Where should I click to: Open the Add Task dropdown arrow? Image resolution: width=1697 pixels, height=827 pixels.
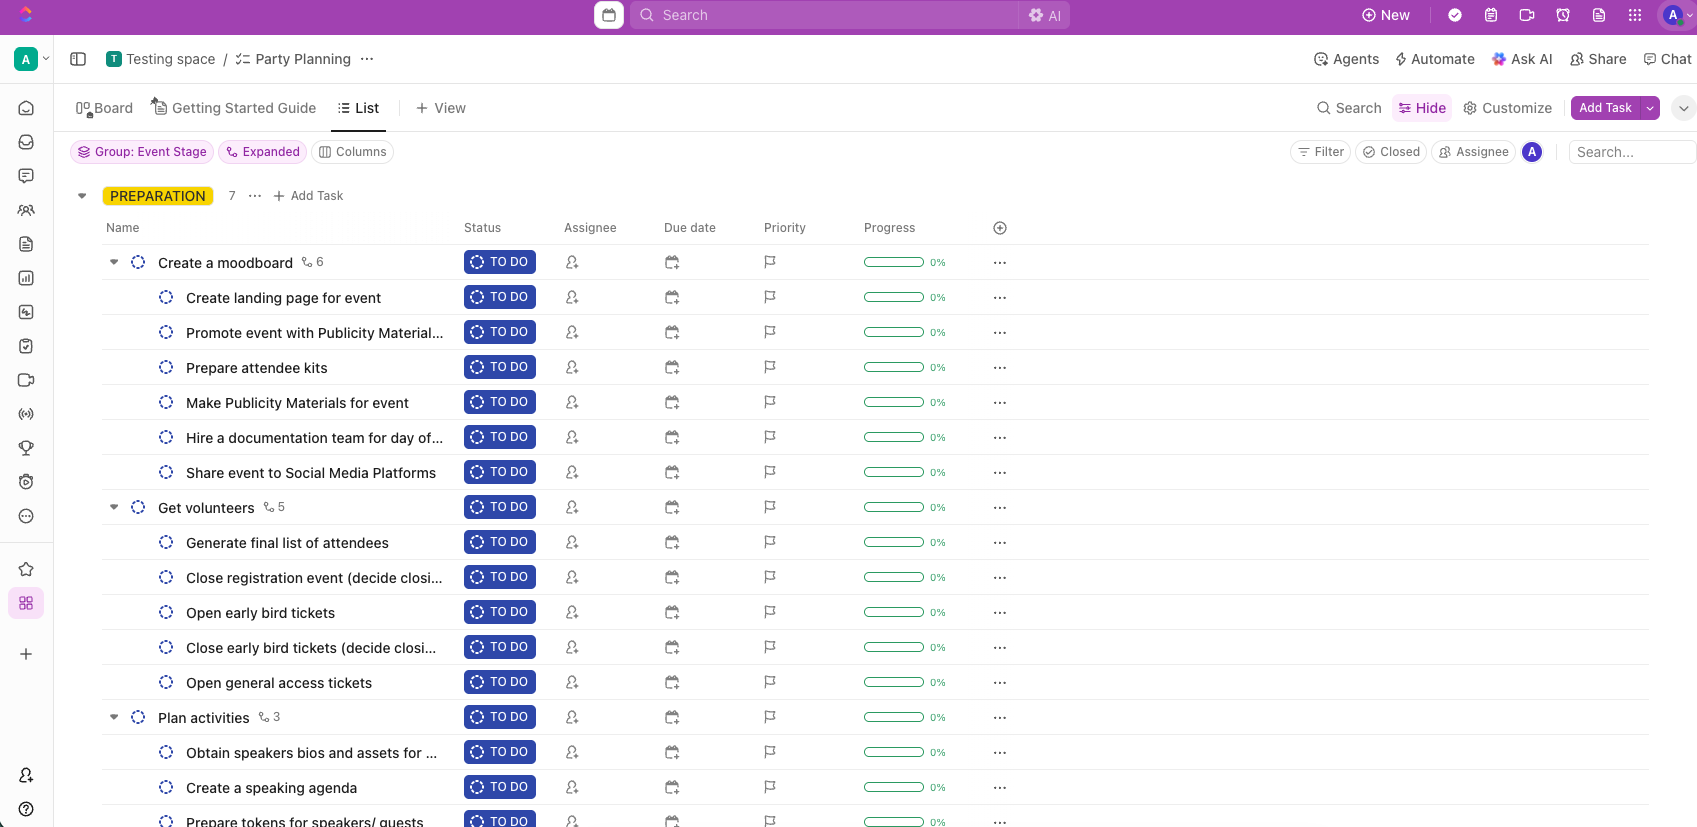1650,108
